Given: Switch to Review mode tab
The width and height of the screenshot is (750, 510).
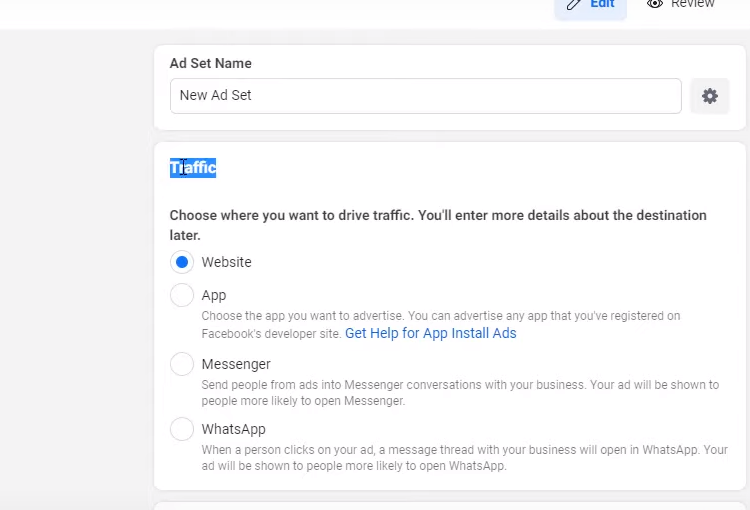Looking at the screenshot, I should [x=681, y=5].
